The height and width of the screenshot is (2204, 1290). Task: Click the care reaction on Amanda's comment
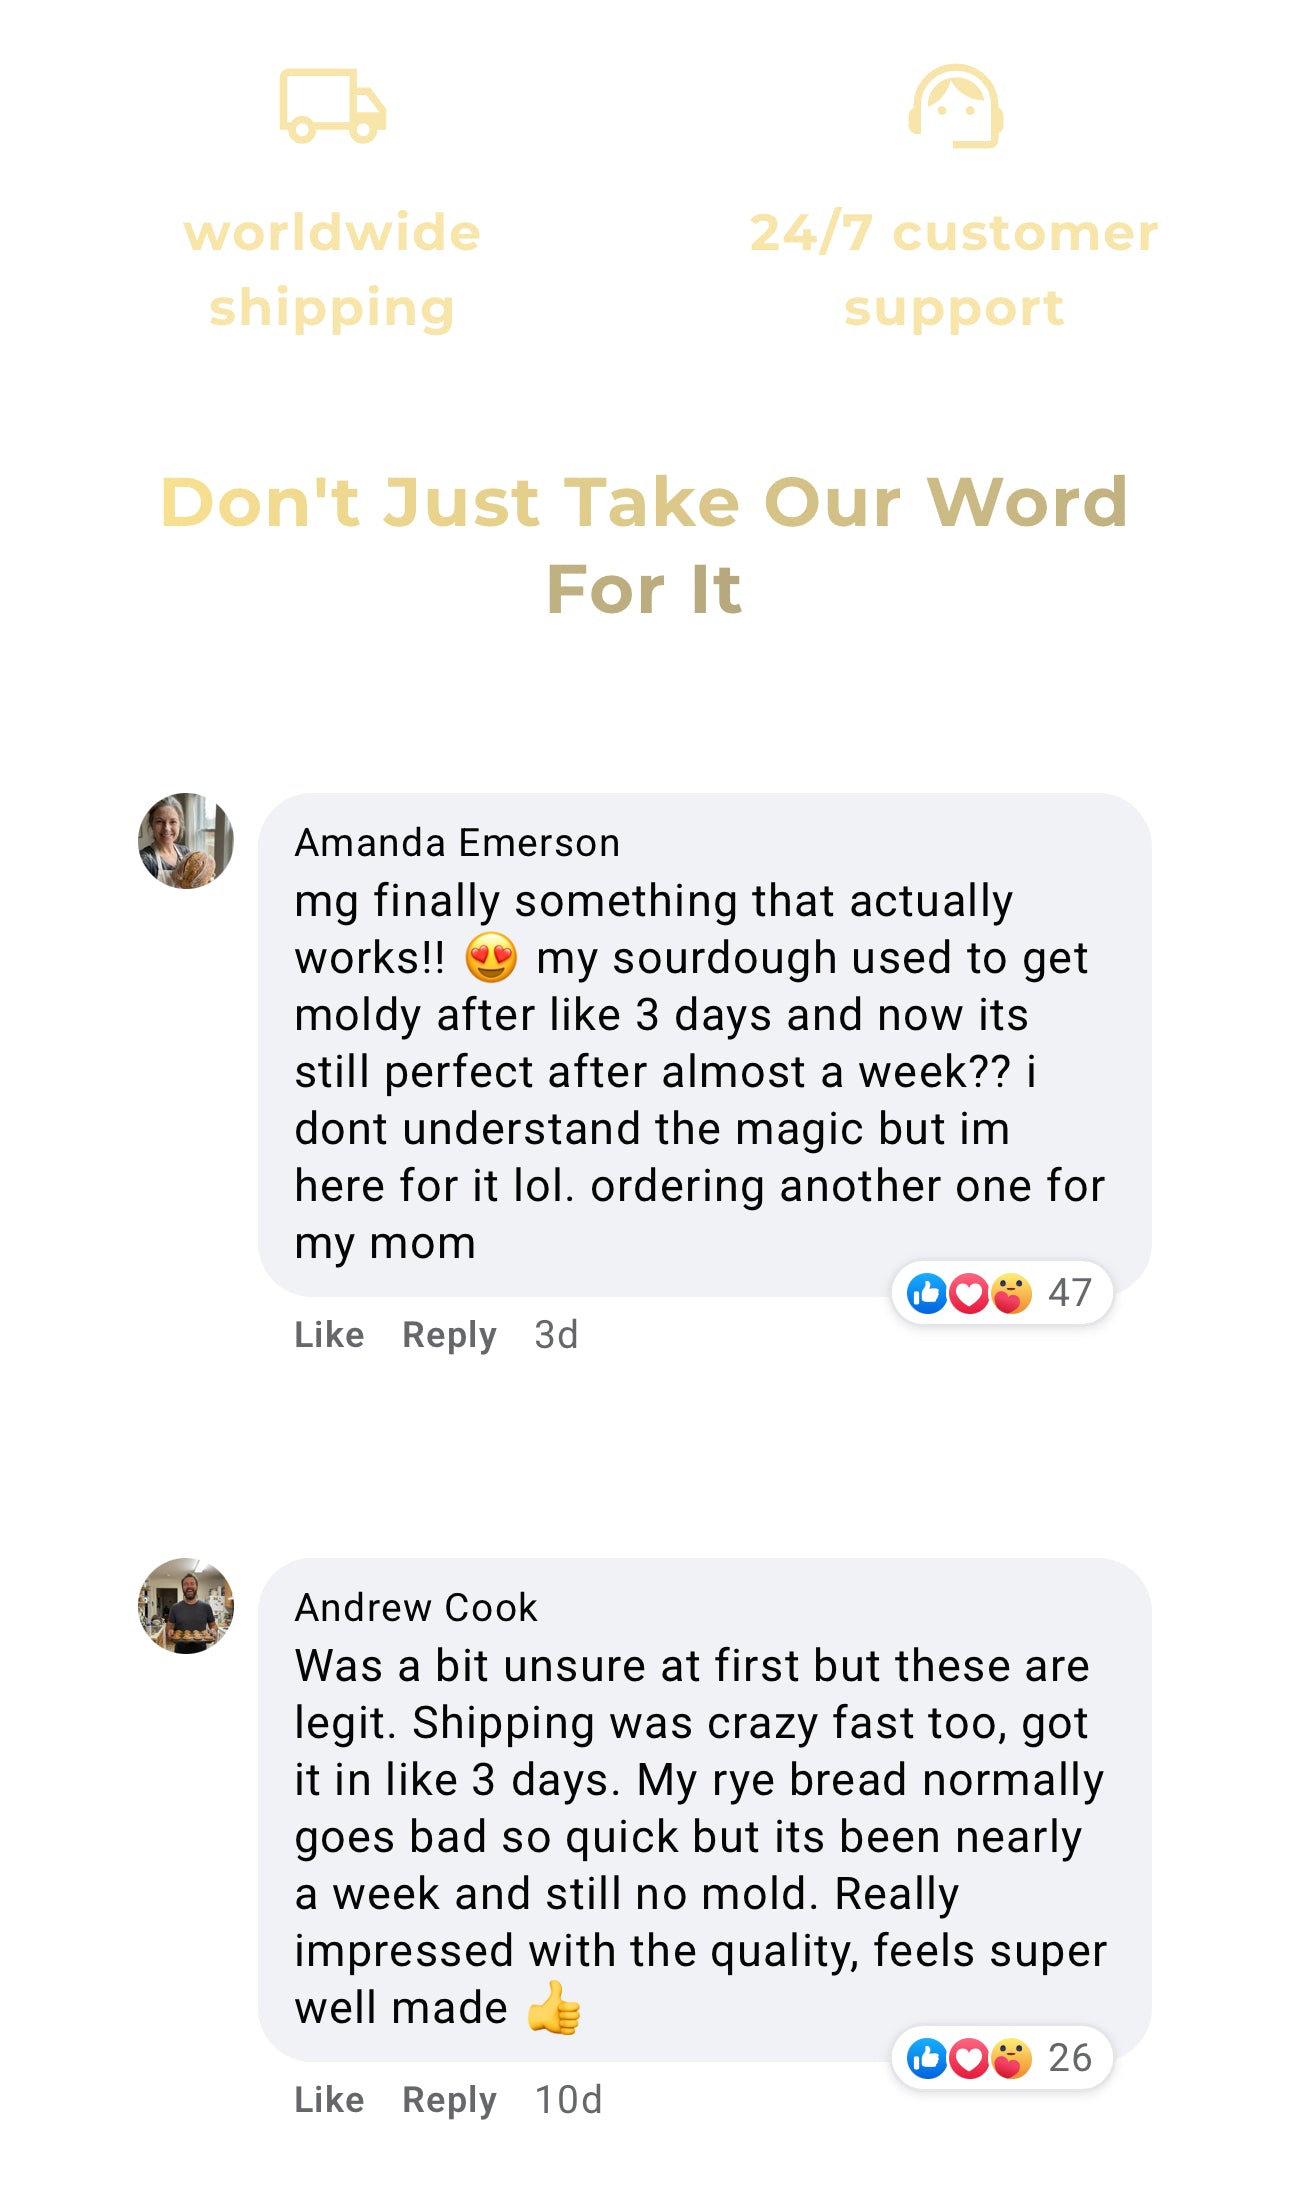[1010, 1293]
